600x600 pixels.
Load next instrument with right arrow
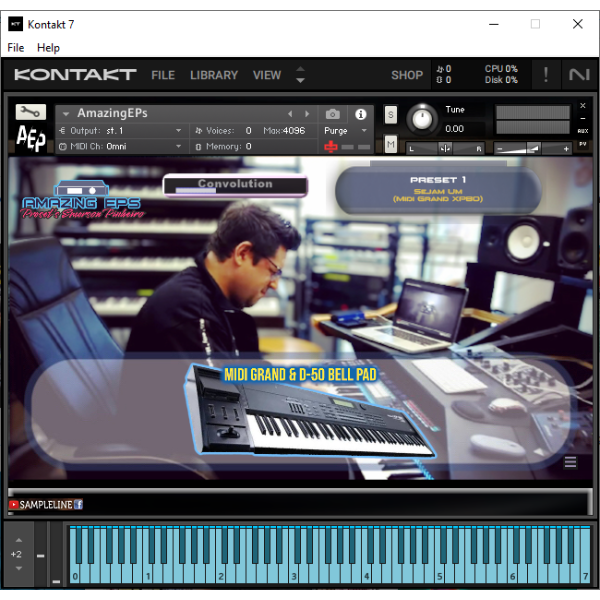click(307, 114)
